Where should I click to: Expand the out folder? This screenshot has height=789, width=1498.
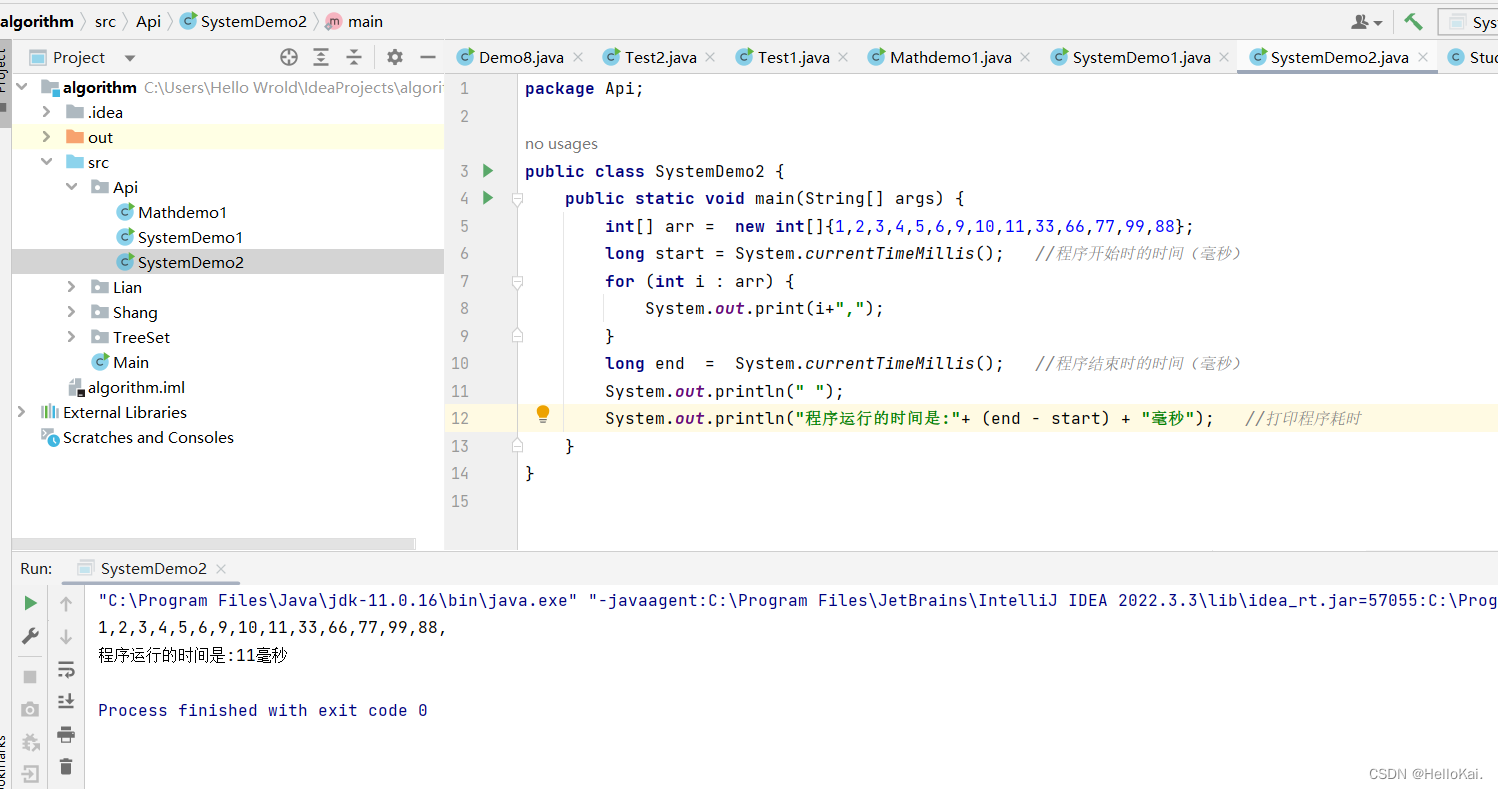tap(46, 137)
